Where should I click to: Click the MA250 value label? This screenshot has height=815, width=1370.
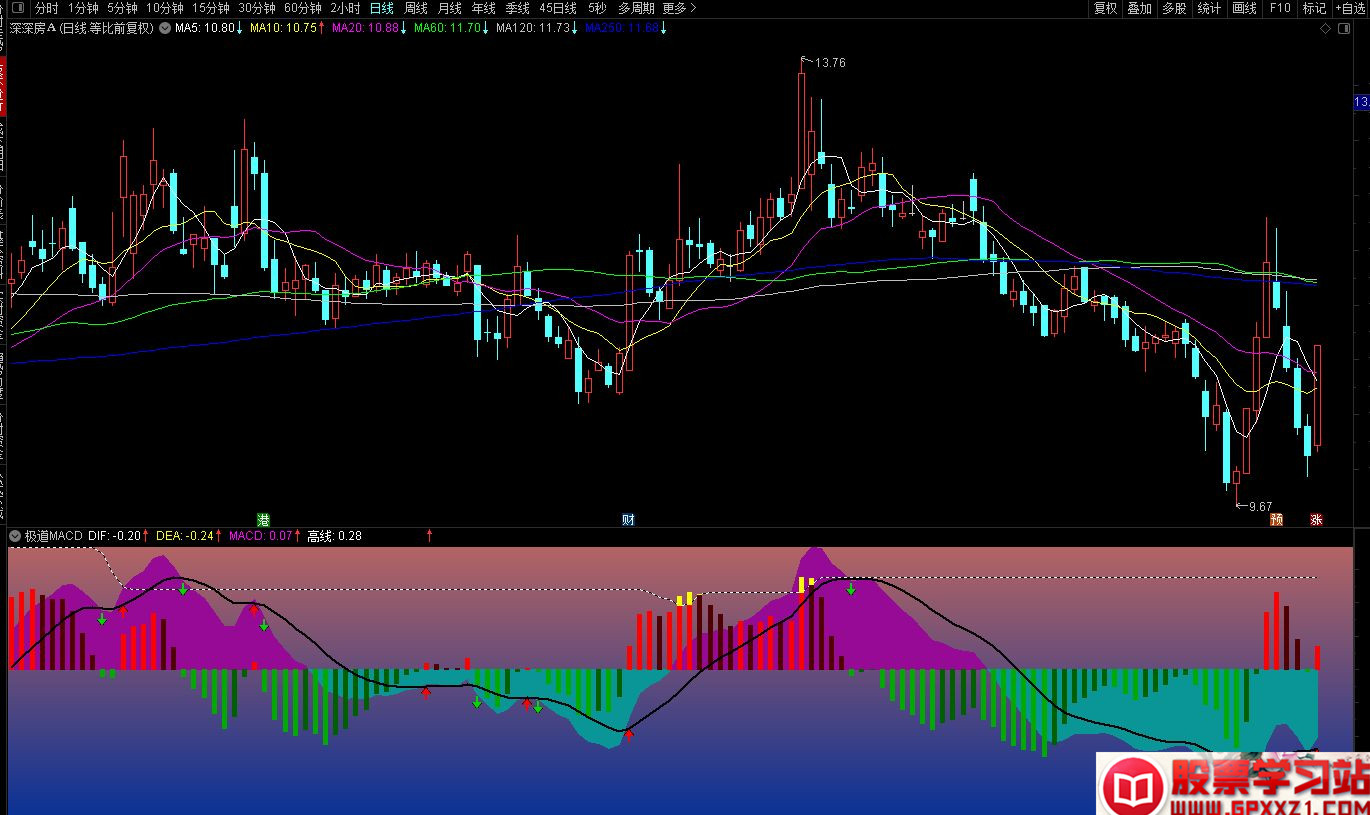point(622,28)
